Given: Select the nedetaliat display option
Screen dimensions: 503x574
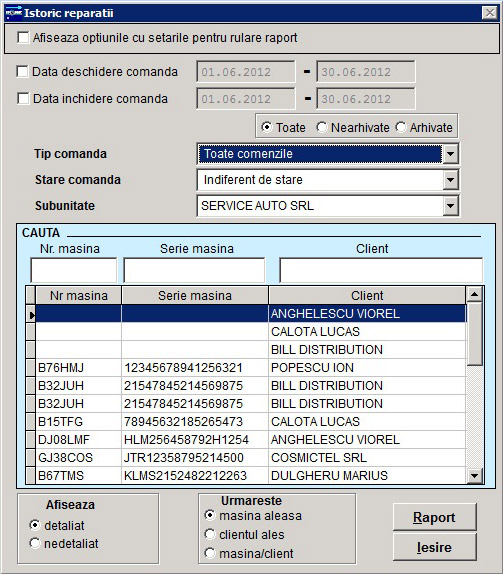Looking at the screenshot, I should click(x=35, y=543).
